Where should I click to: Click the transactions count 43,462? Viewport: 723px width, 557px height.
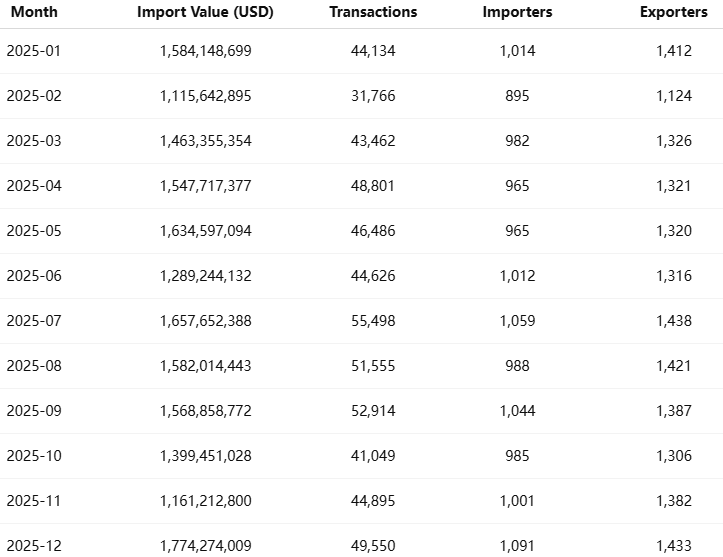click(x=373, y=141)
